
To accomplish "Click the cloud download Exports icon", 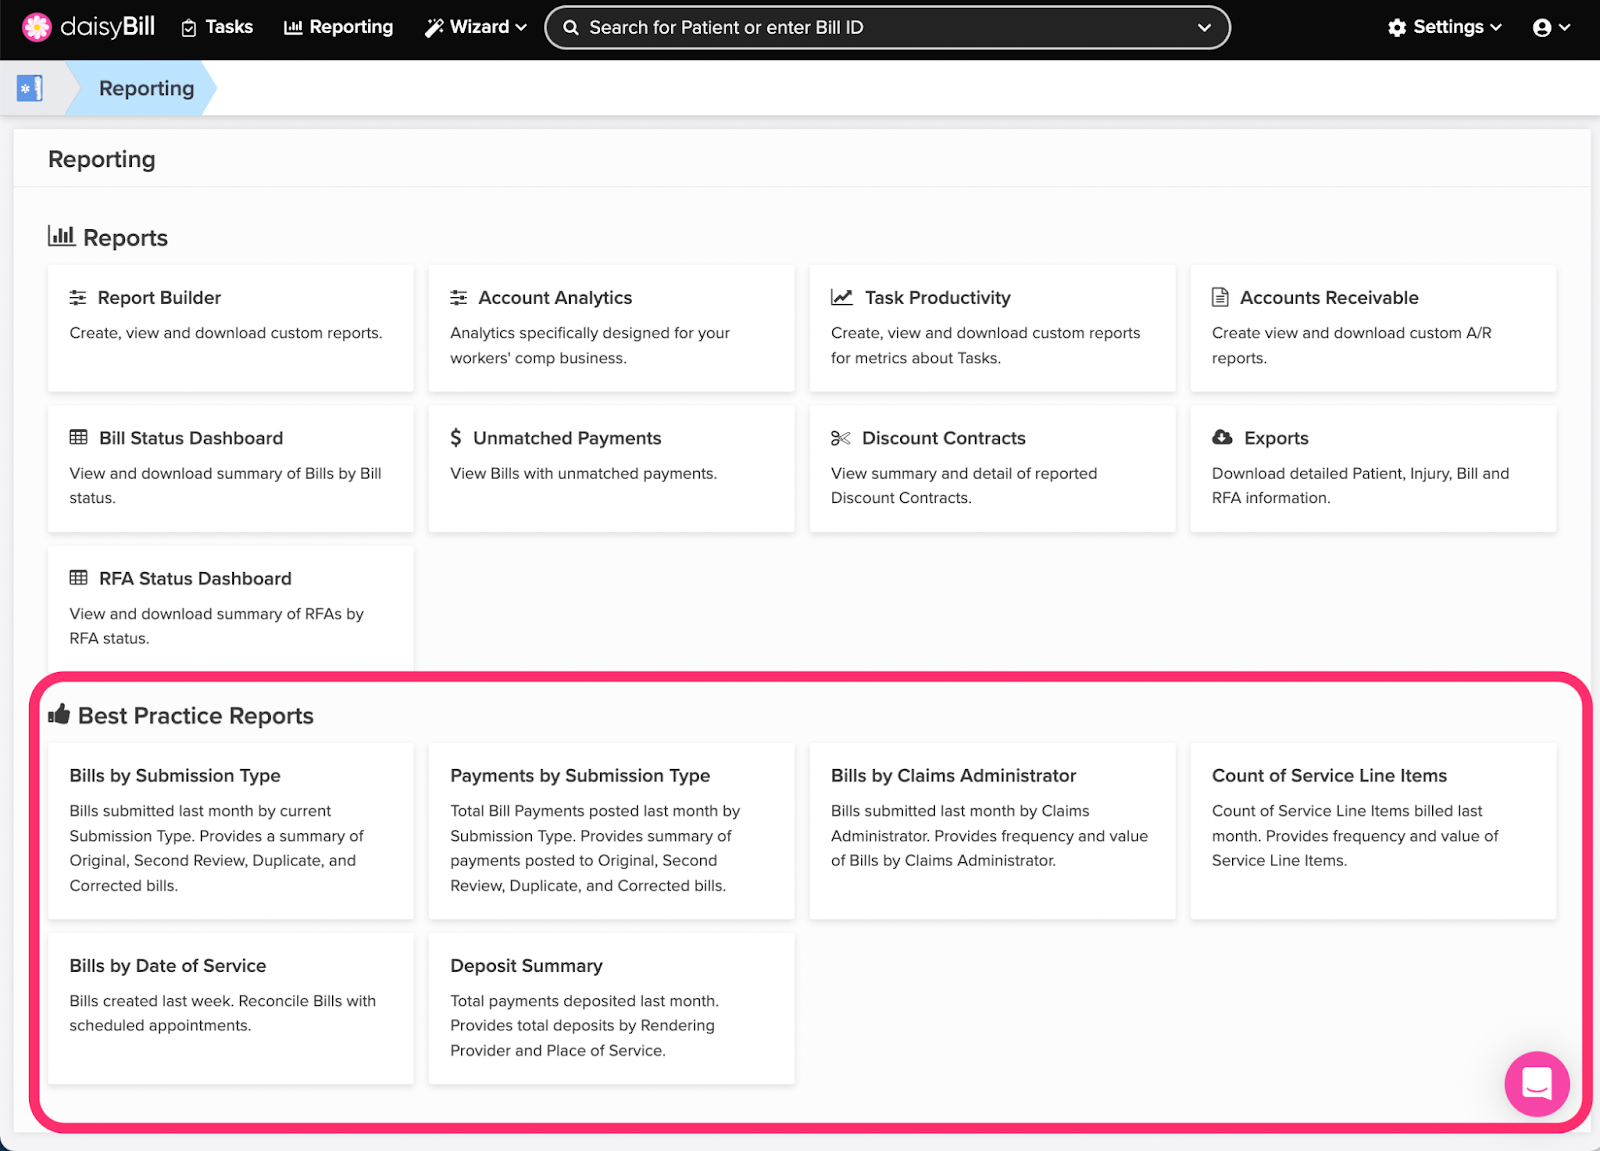I will pos(1222,437).
